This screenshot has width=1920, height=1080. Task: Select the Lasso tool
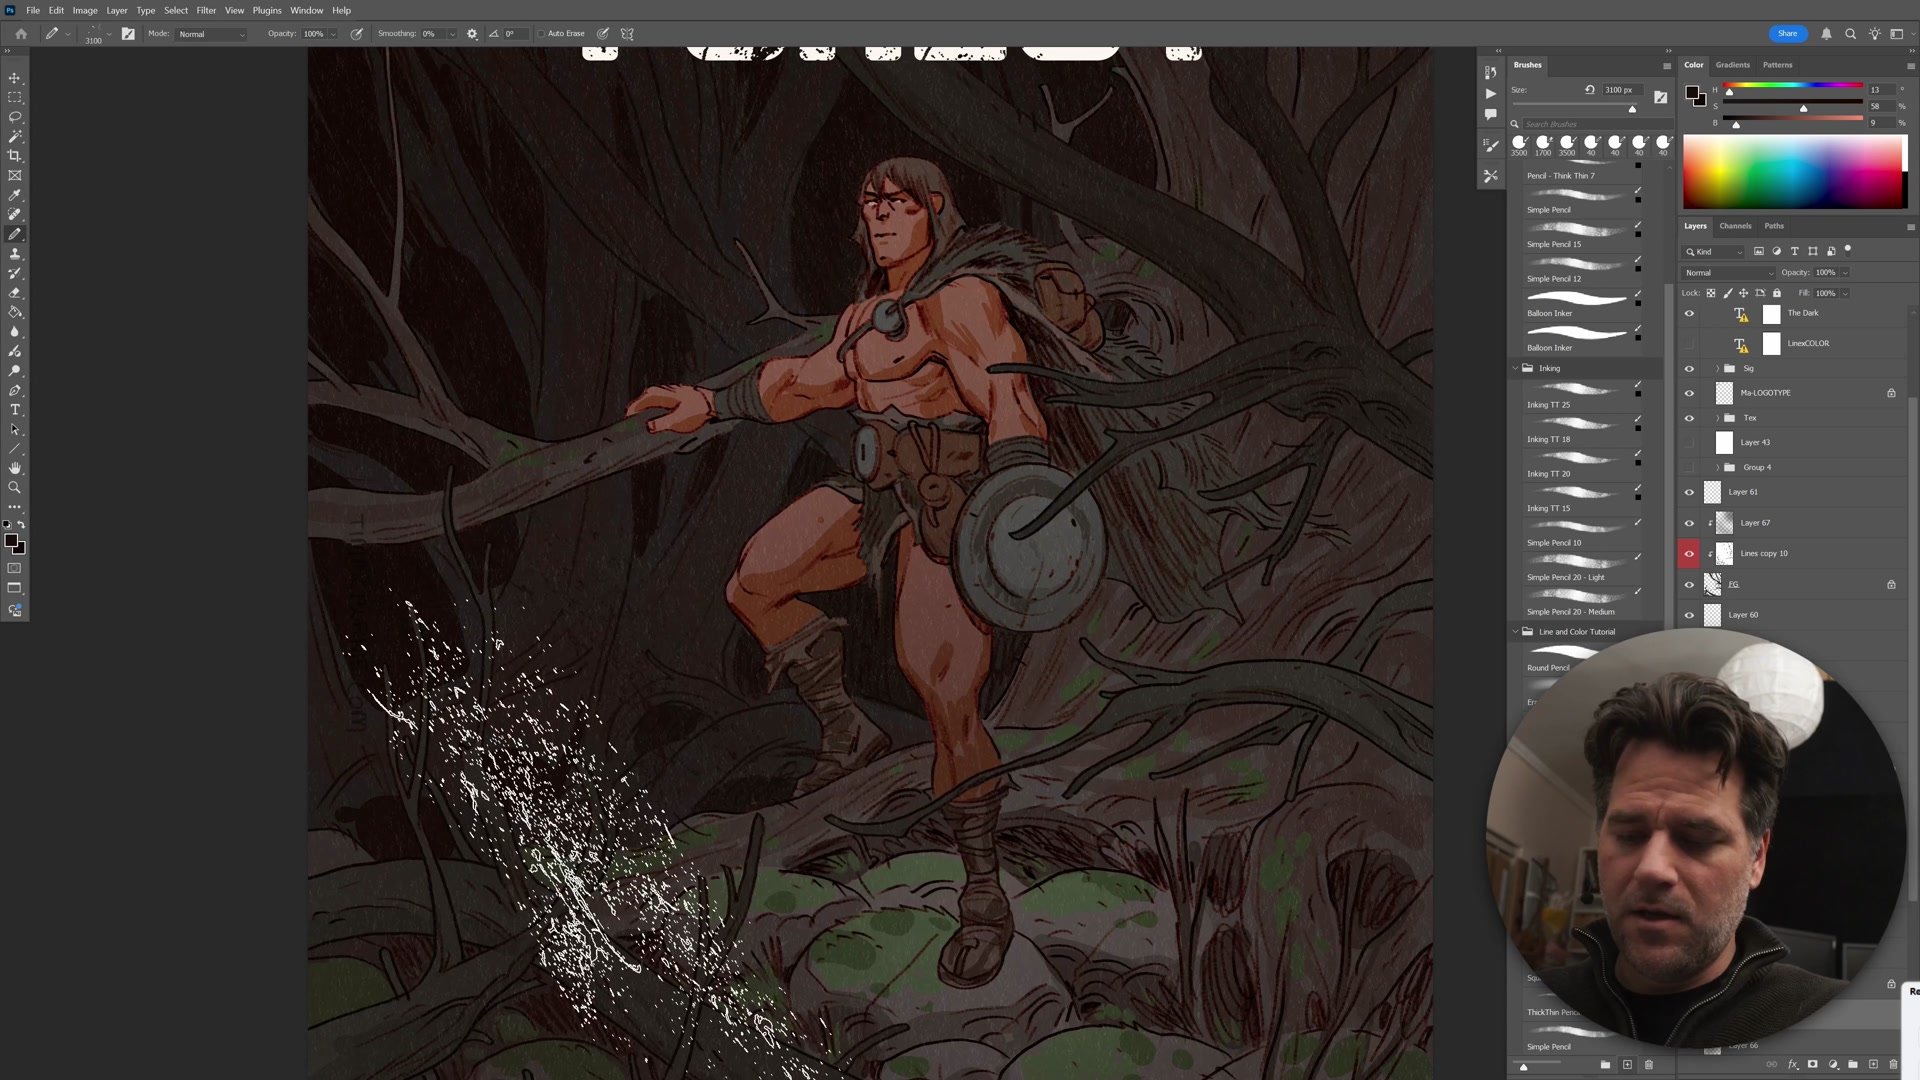[15, 117]
